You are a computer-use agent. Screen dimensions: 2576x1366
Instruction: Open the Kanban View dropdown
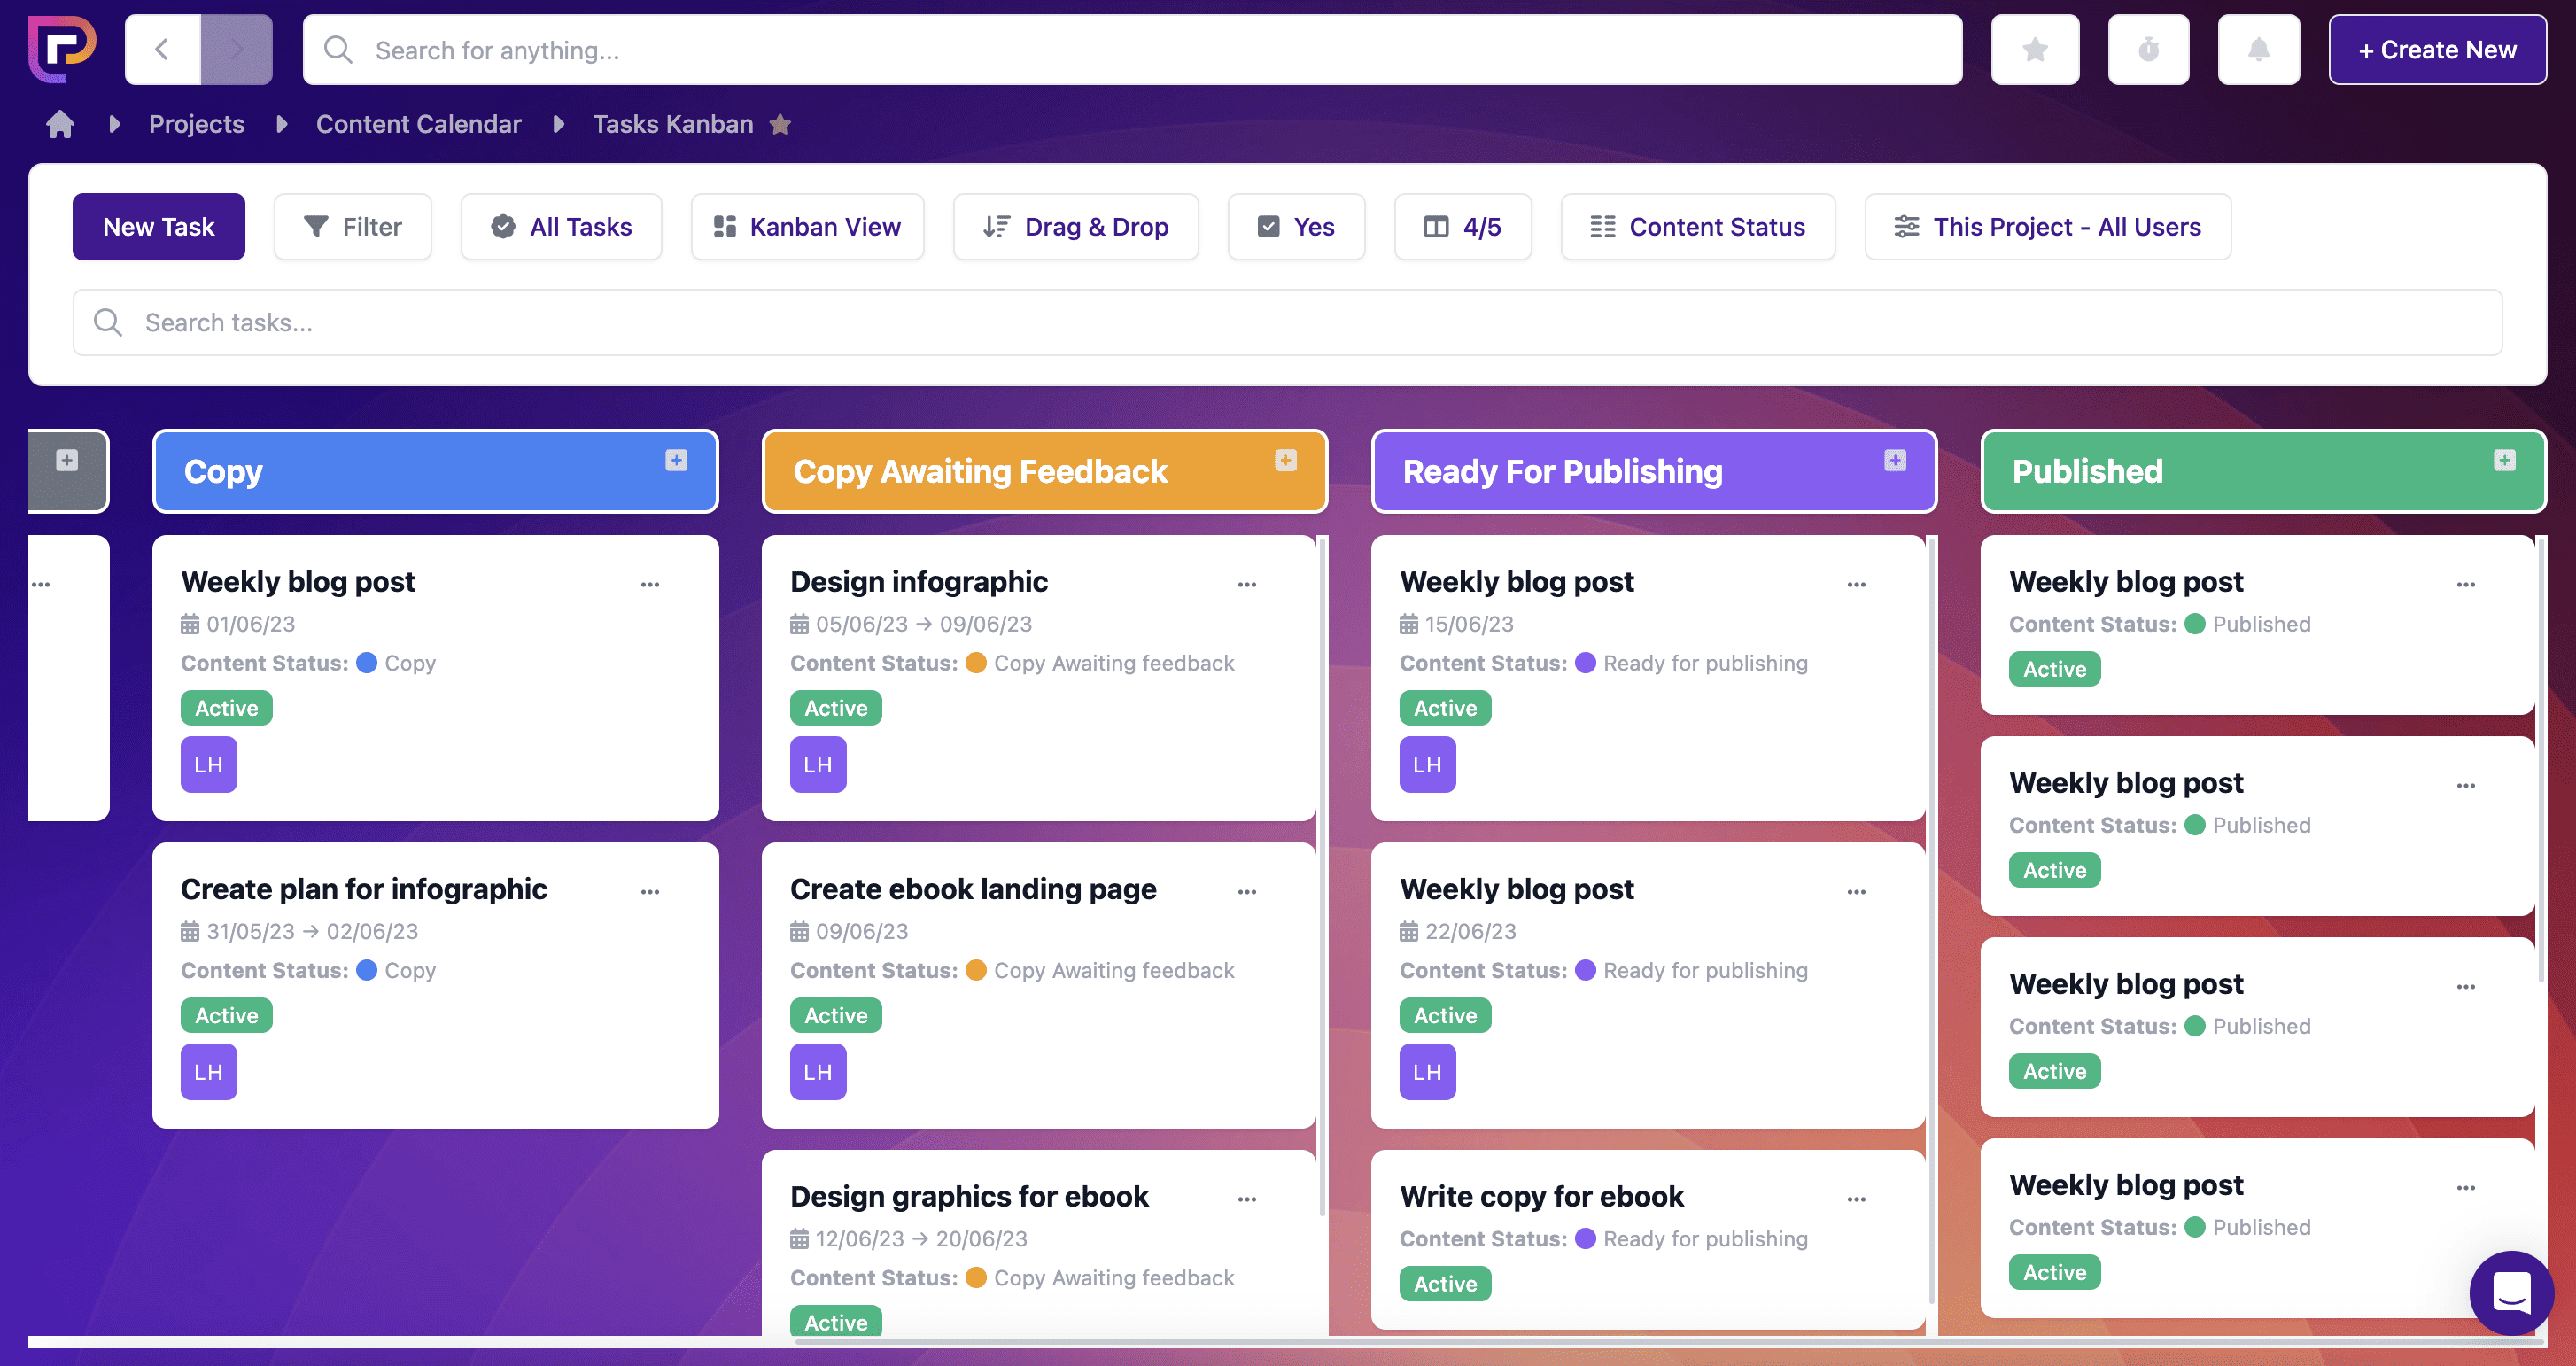pos(807,227)
